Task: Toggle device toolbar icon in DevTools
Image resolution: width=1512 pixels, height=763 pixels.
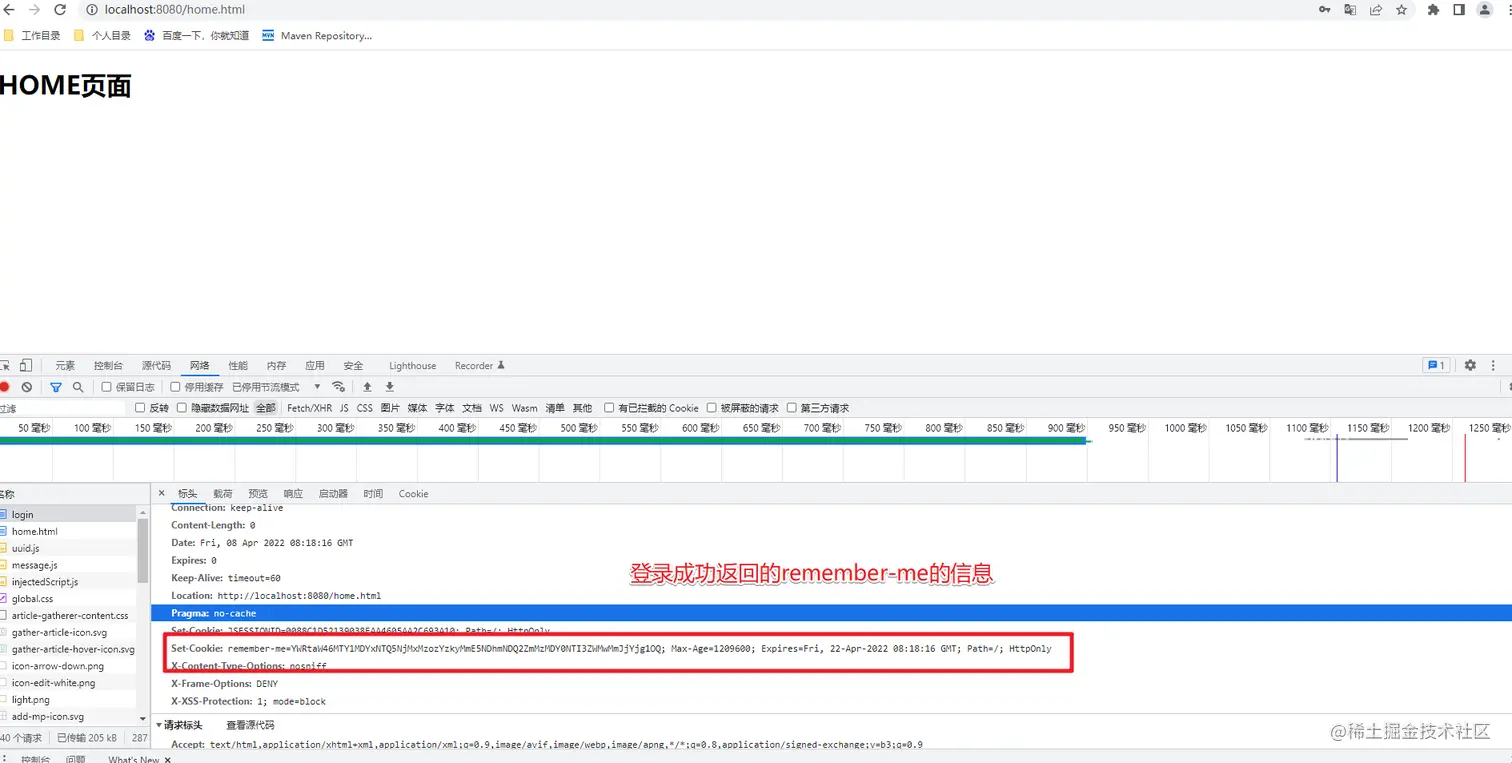Action: tap(26, 365)
